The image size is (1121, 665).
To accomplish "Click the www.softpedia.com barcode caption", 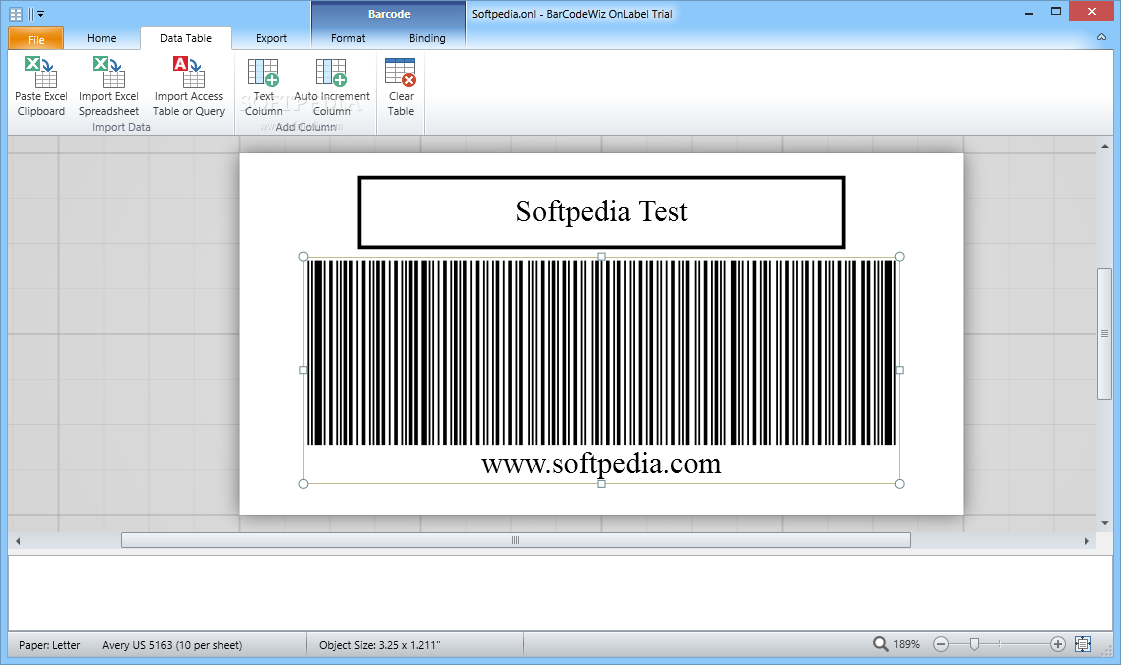I will 601,463.
